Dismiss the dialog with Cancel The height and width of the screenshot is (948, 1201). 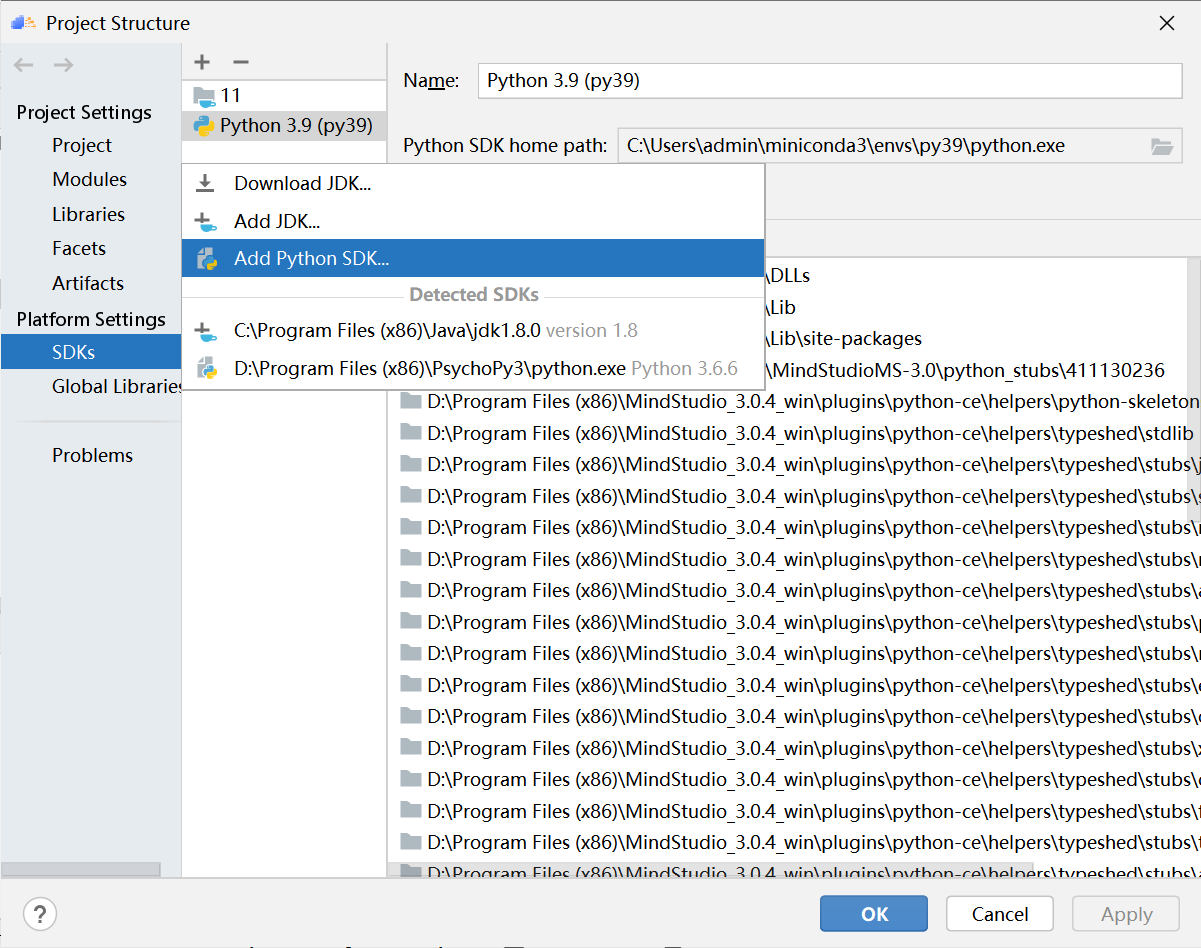[x=999, y=913]
